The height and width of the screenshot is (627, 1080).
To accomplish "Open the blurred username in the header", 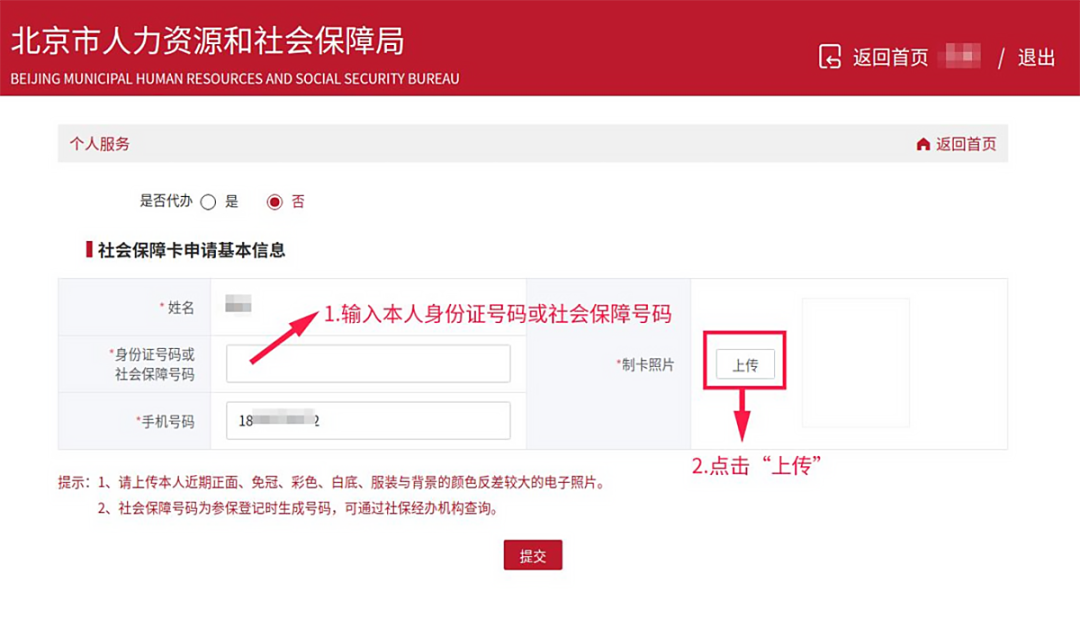I will tap(963, 56).
